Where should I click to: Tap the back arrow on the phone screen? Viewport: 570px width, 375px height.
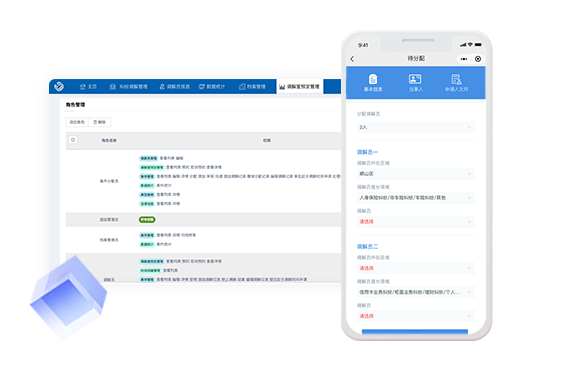pyautogui.click(x=352, y=59)
